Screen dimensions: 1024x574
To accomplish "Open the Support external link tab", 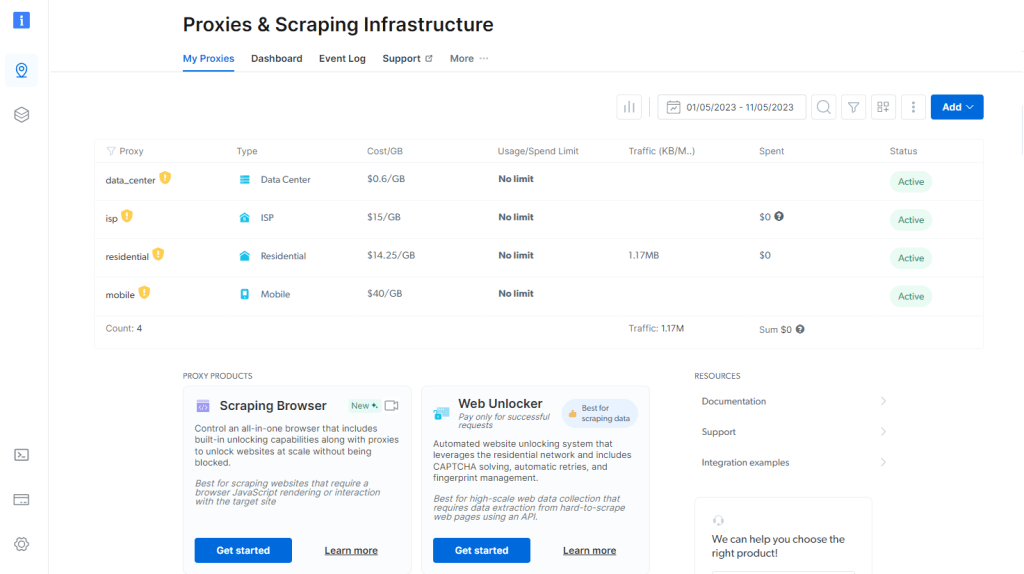I will pos(408,58).
